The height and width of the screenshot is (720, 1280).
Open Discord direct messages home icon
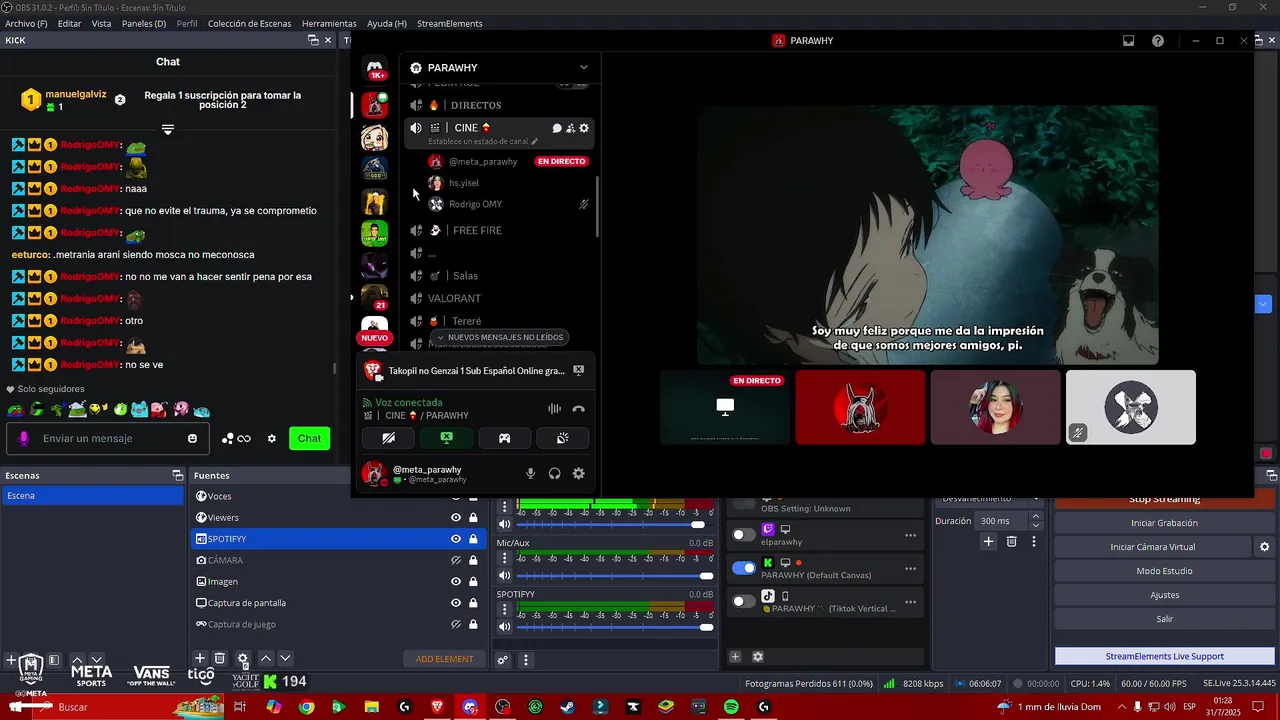(377, 66)
